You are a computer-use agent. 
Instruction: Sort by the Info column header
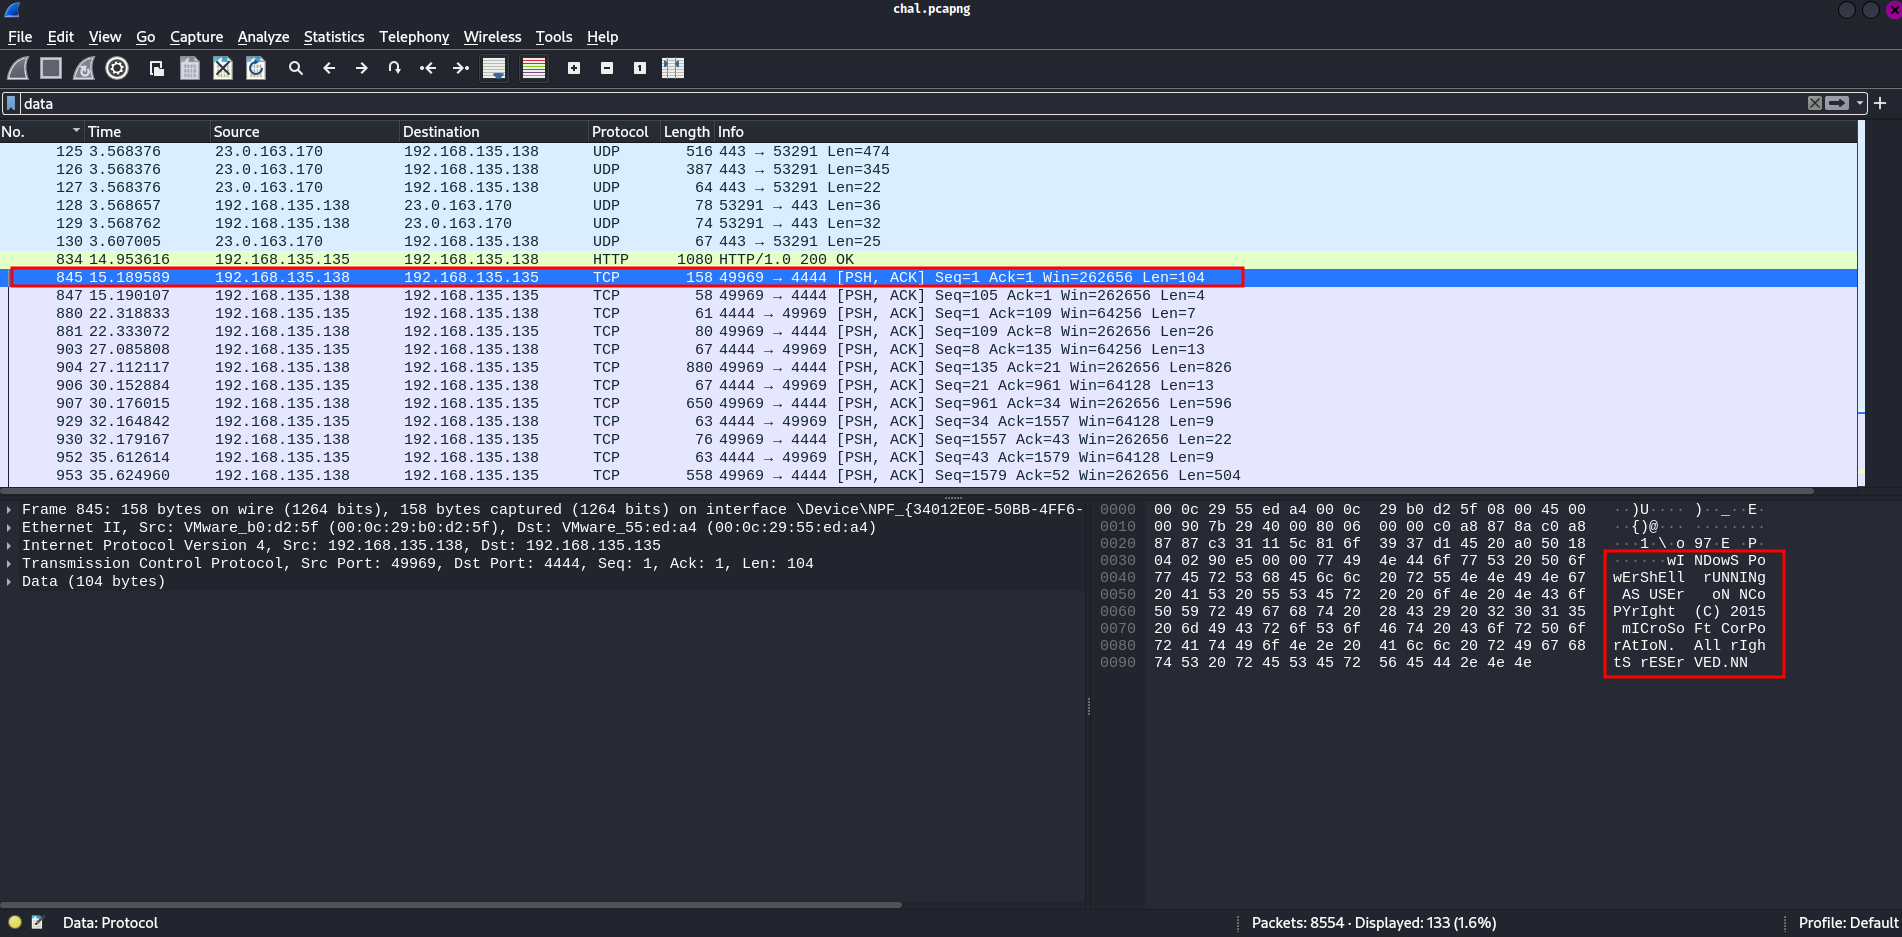click(1285, 132)
